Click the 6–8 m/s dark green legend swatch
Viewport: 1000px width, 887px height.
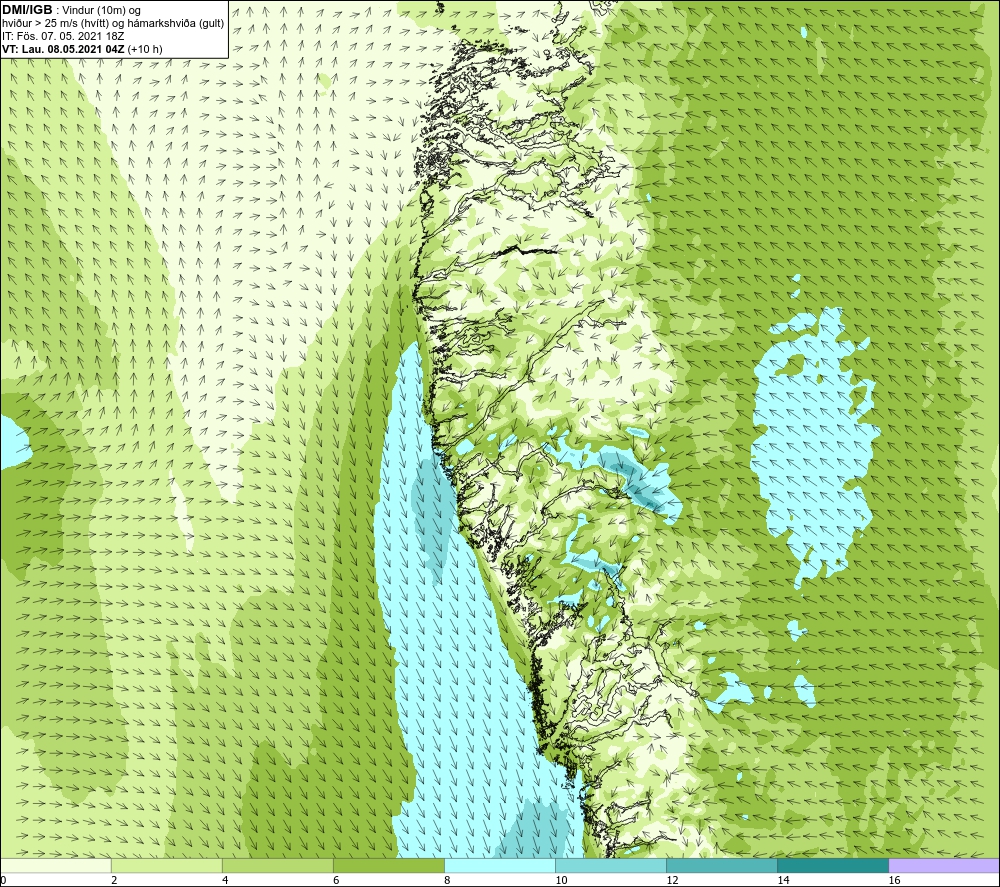pyautogui.click(x=388, y=865)
